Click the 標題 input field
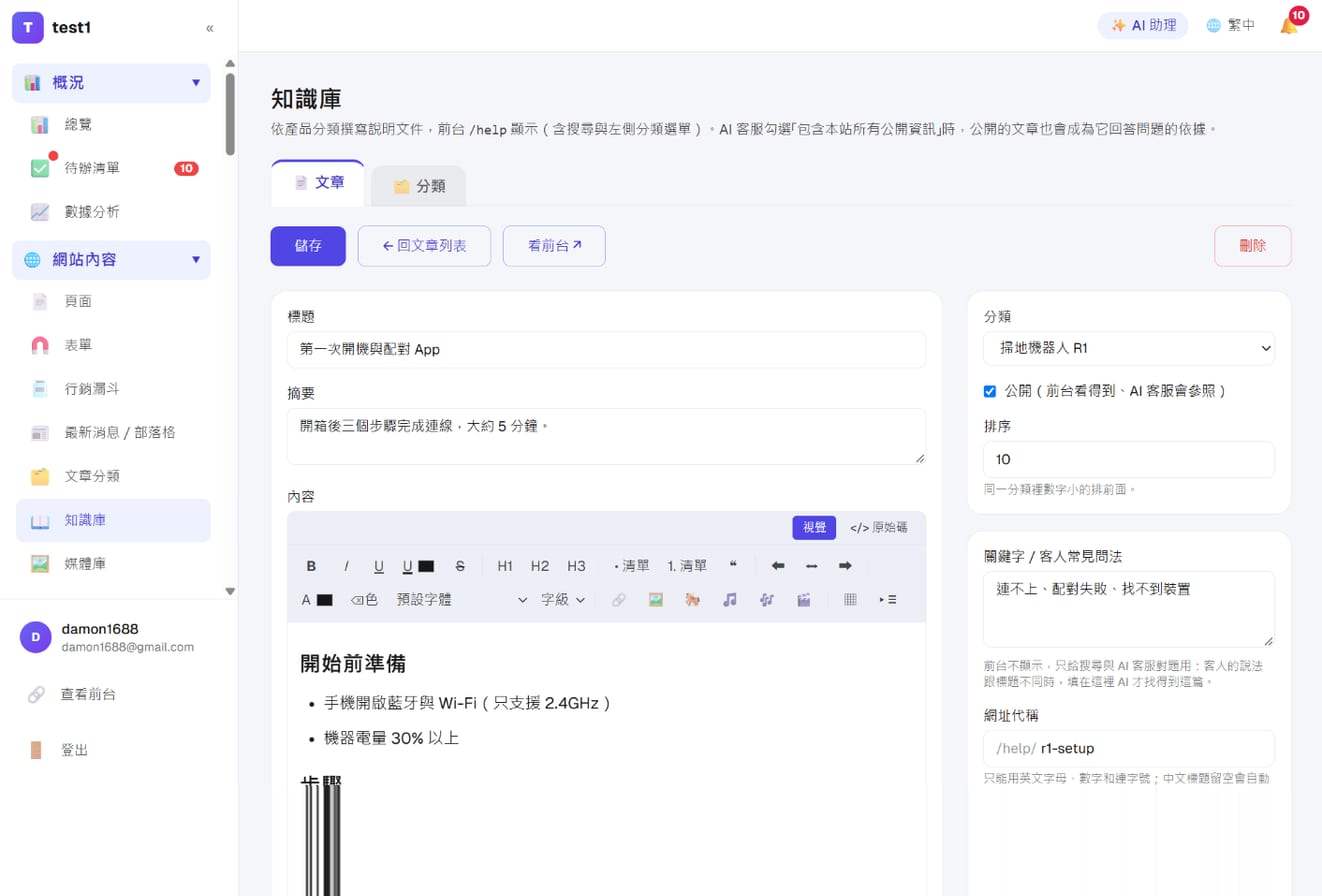Image resolution: width=1322 pixels, height=896 pixels. coord(606,349)
